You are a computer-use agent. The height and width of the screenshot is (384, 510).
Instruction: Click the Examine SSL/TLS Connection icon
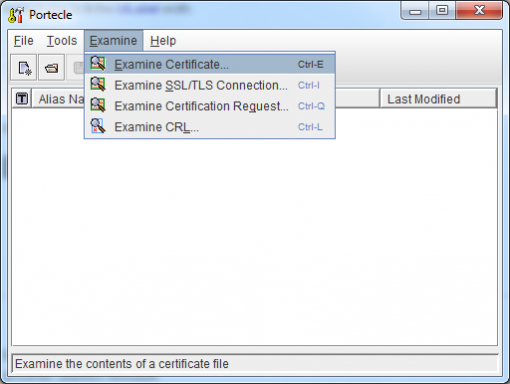[x=98, y=84]
